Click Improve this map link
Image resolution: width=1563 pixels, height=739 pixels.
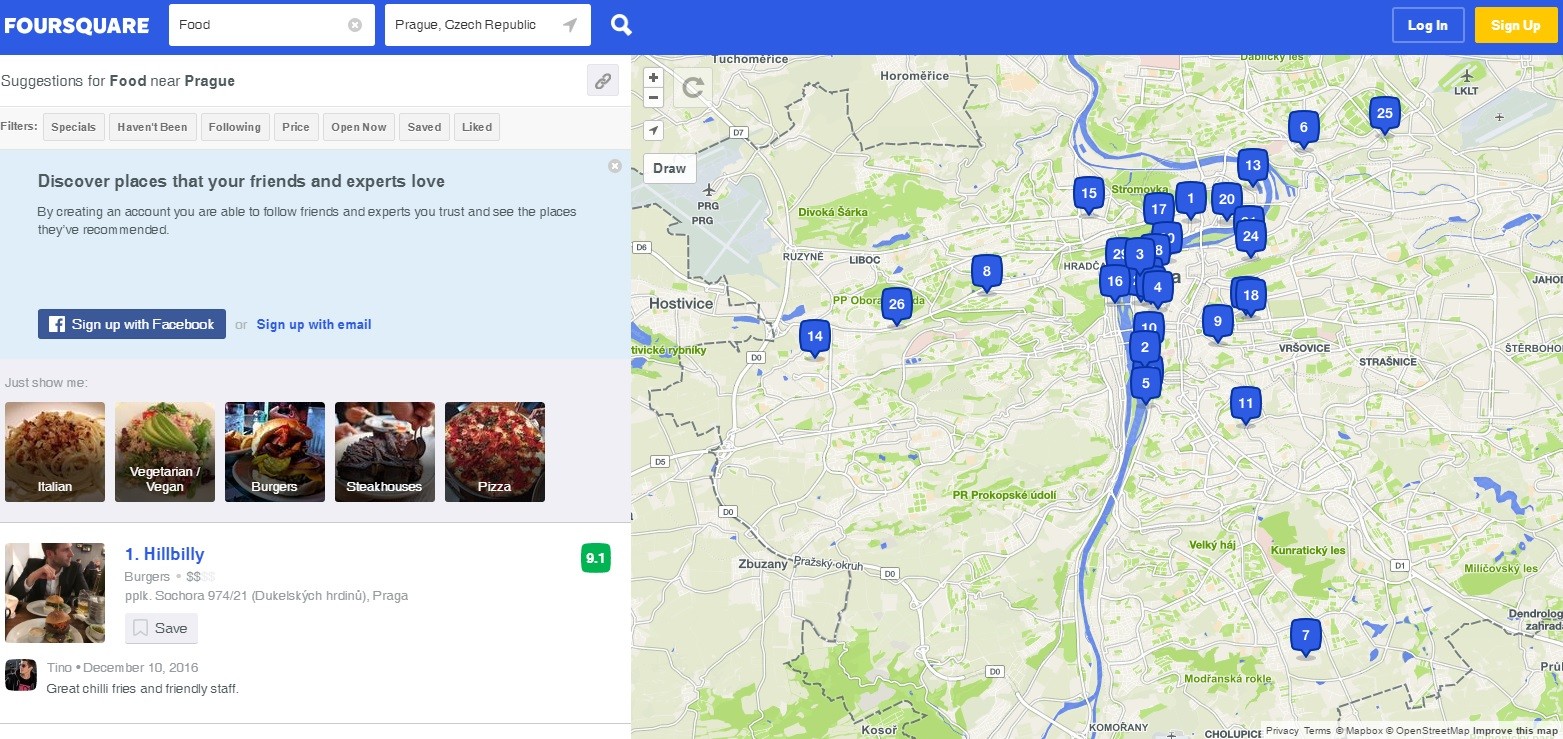tap(1515, 731)
